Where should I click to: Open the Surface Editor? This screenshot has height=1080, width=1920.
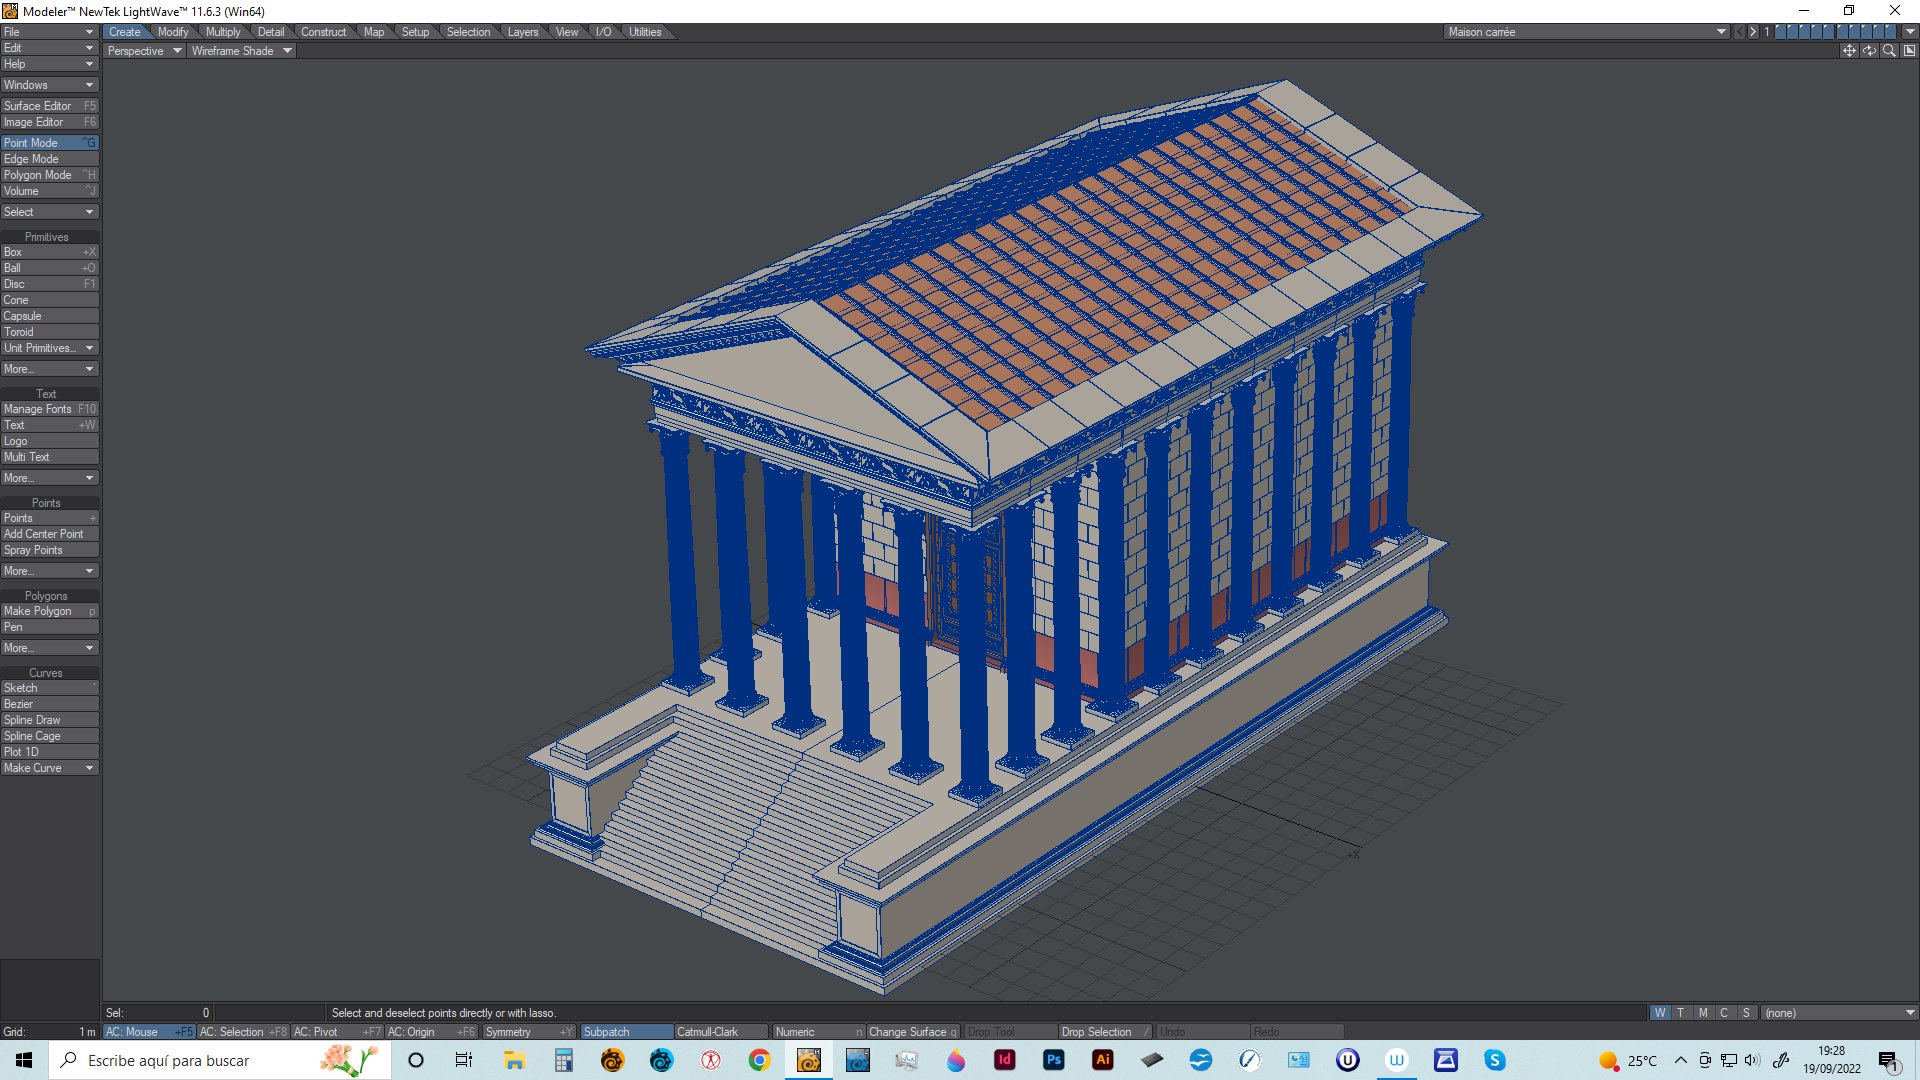49,106
